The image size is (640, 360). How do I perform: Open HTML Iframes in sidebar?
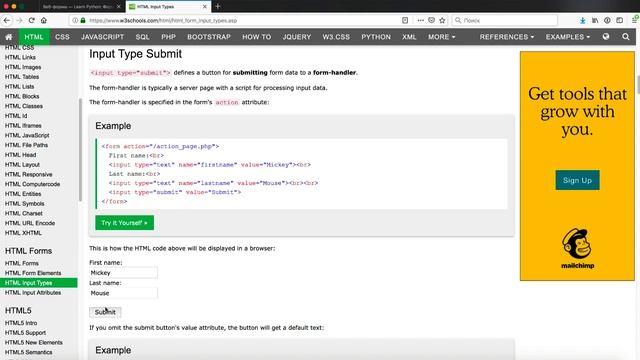pos(23,126)
